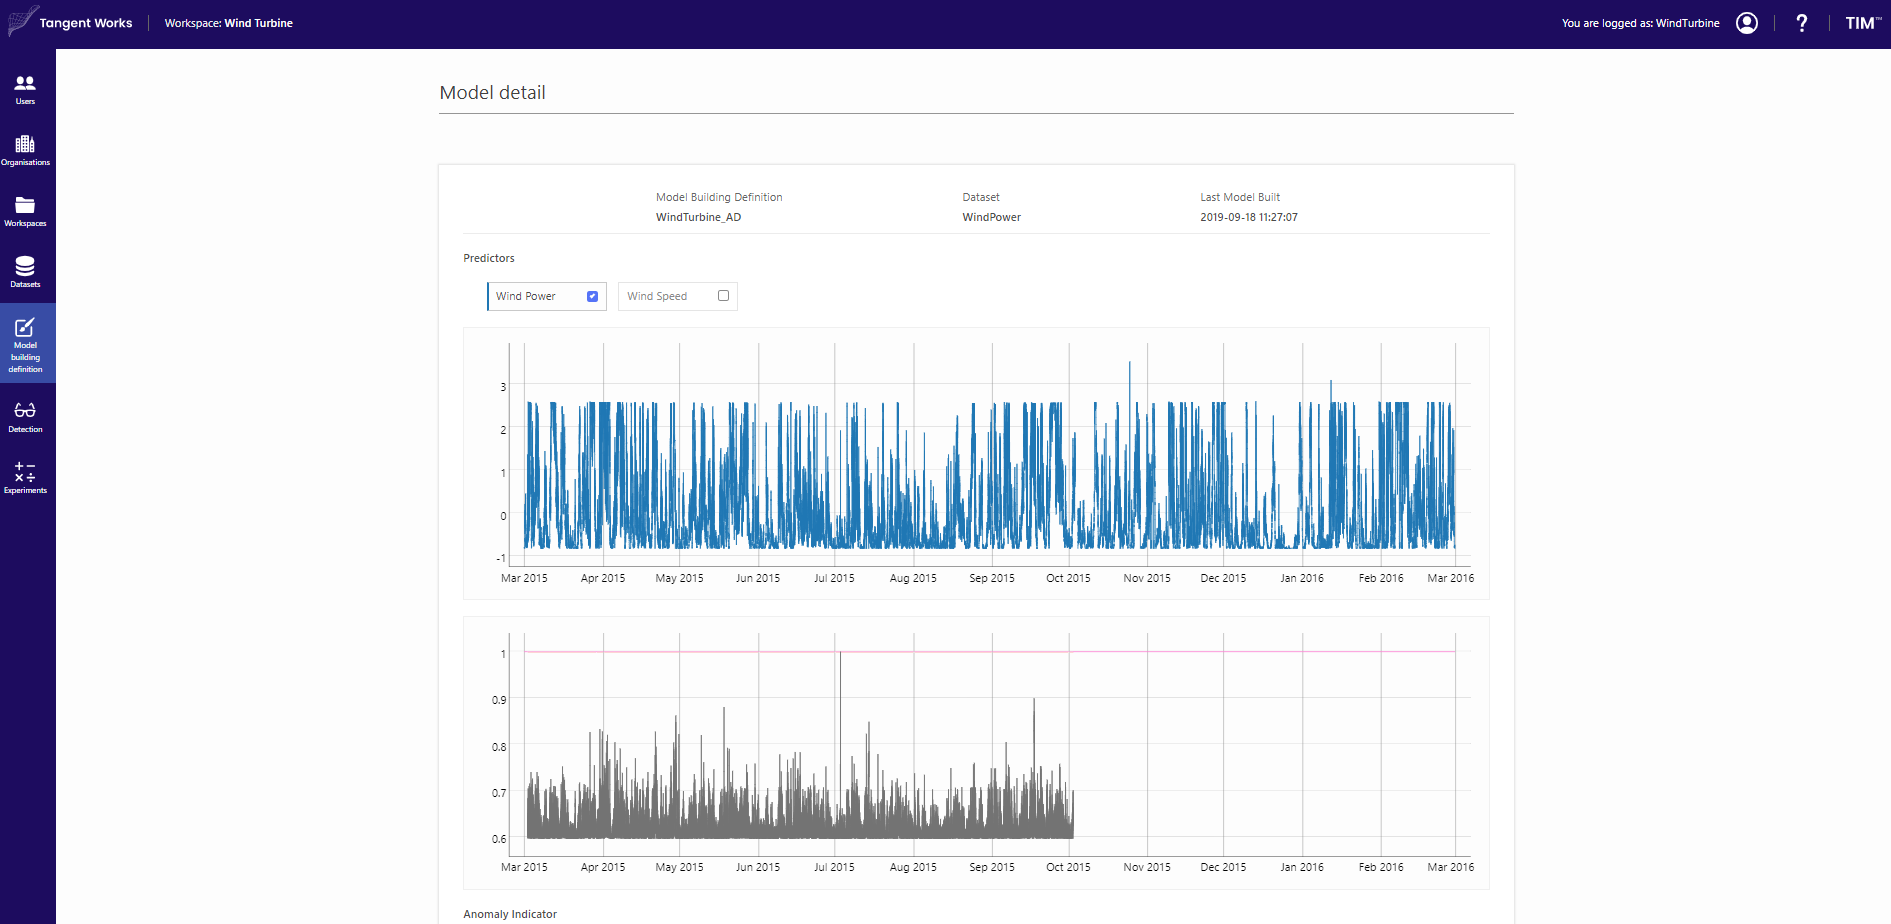Click the Wind Power time series chart
This screenshot has height=924, width=1891.
tap(976, 463)
